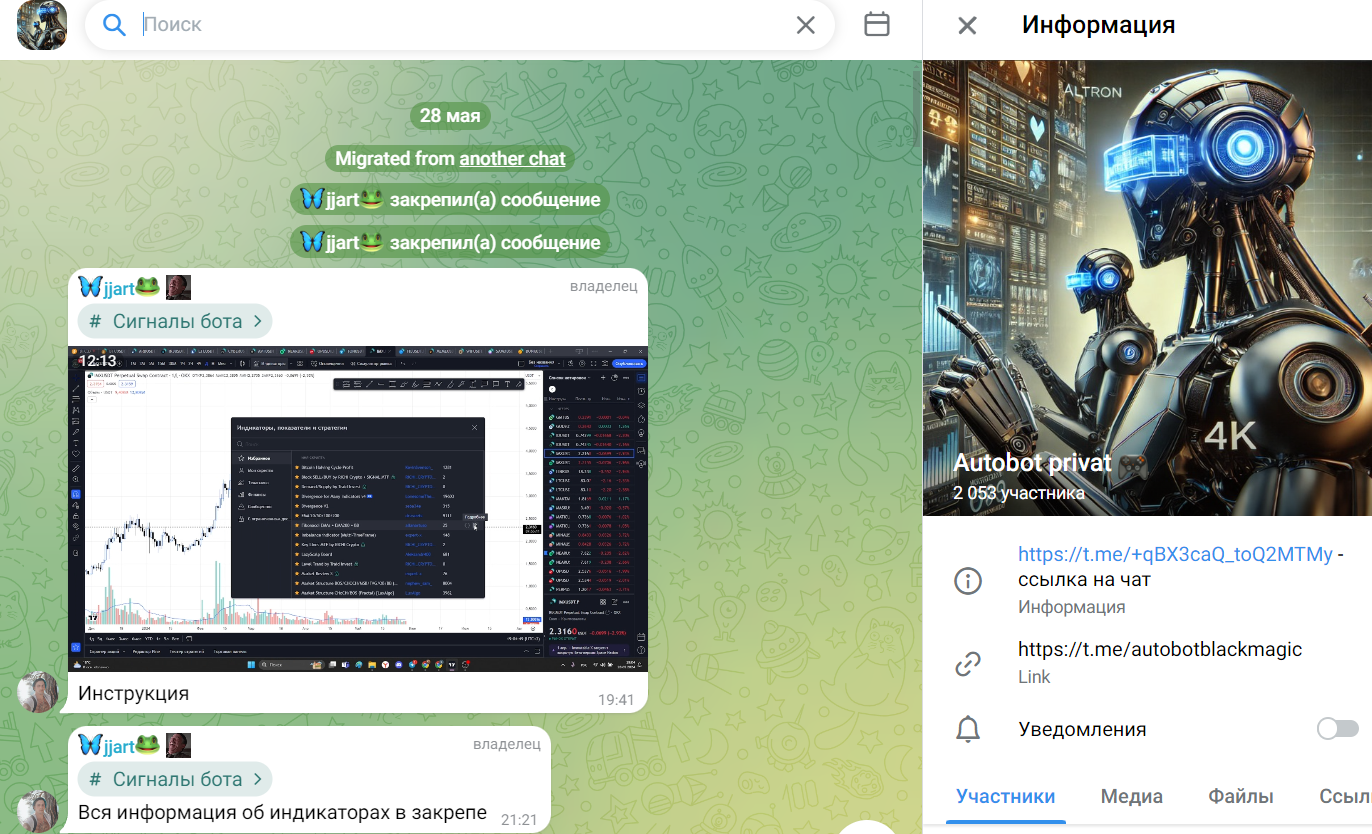Open the calendar date picker icon
The width and height of the screenshot is (1372, 834).
[x=877, y=24]
